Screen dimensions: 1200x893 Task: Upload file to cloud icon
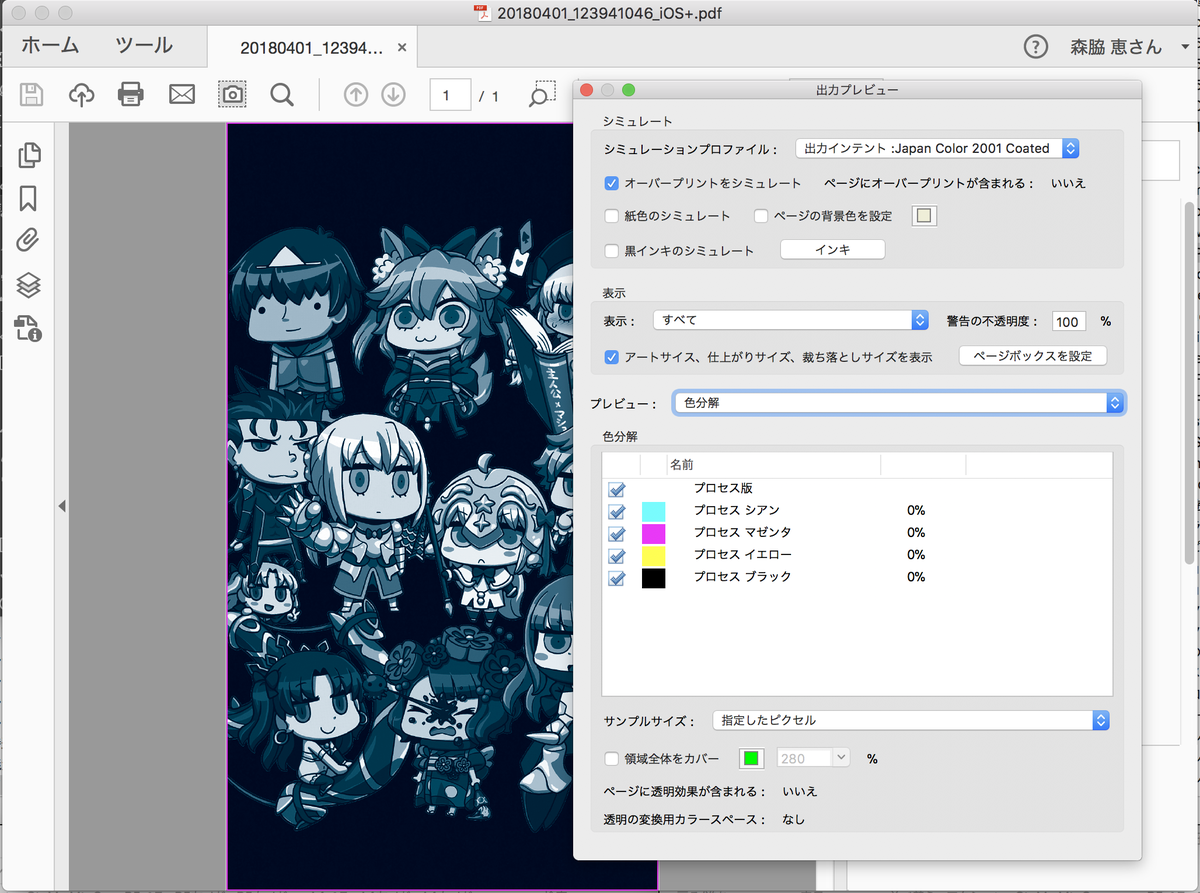point(81,95)
